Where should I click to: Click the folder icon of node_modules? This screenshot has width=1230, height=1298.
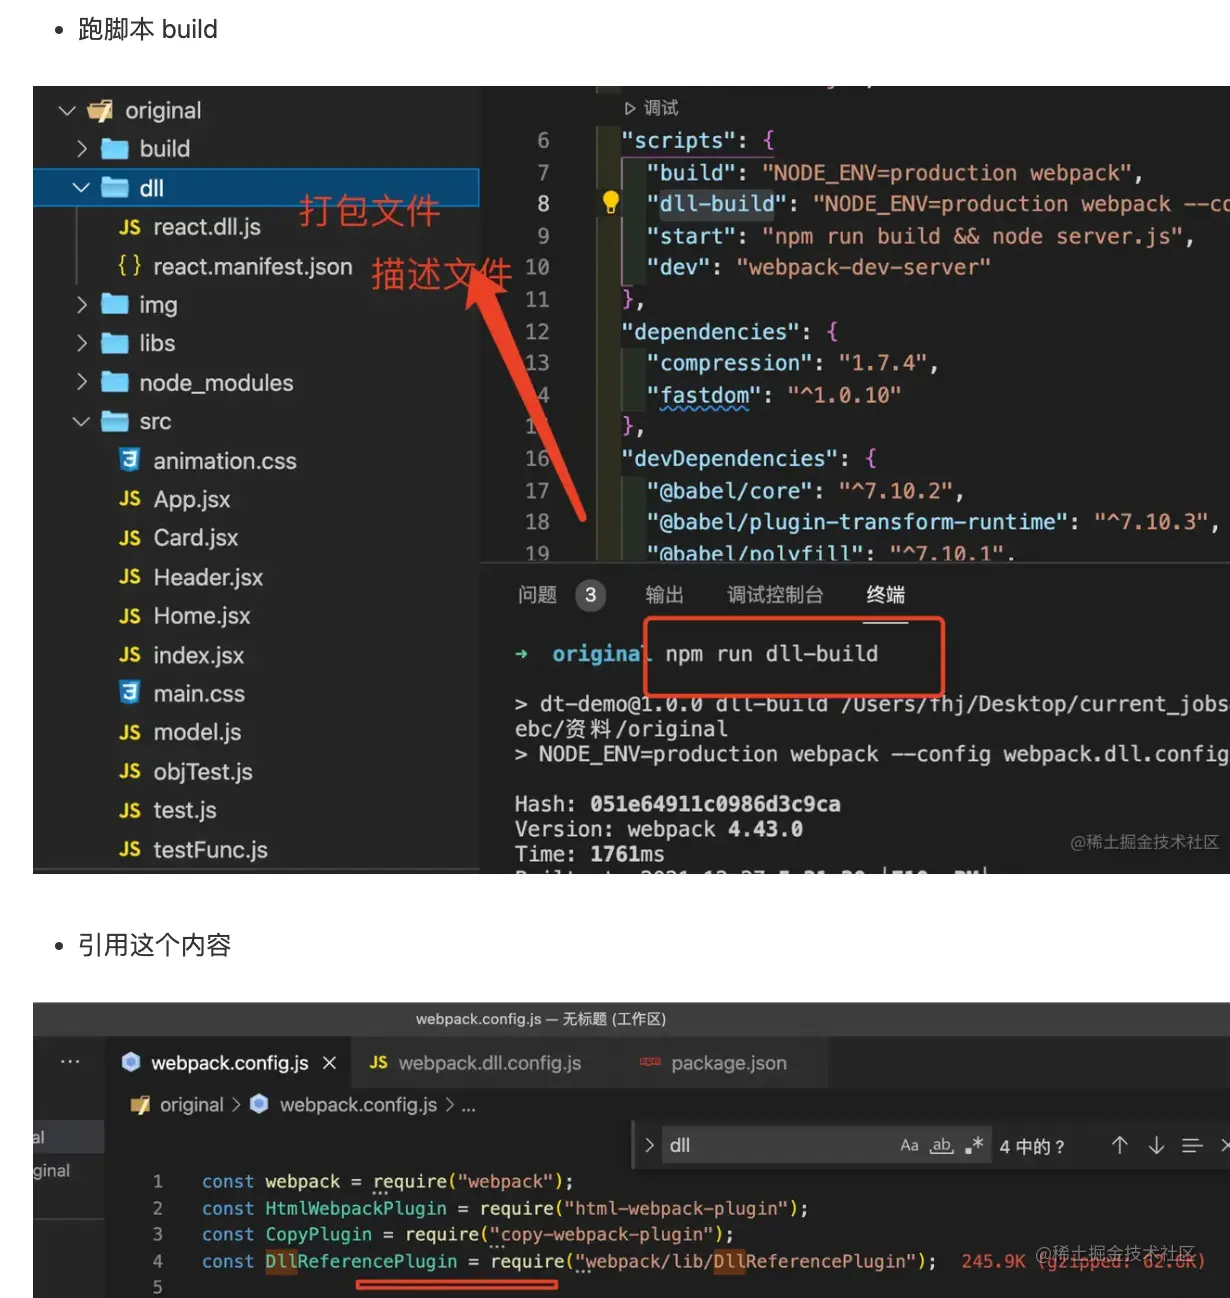point(115,382)
